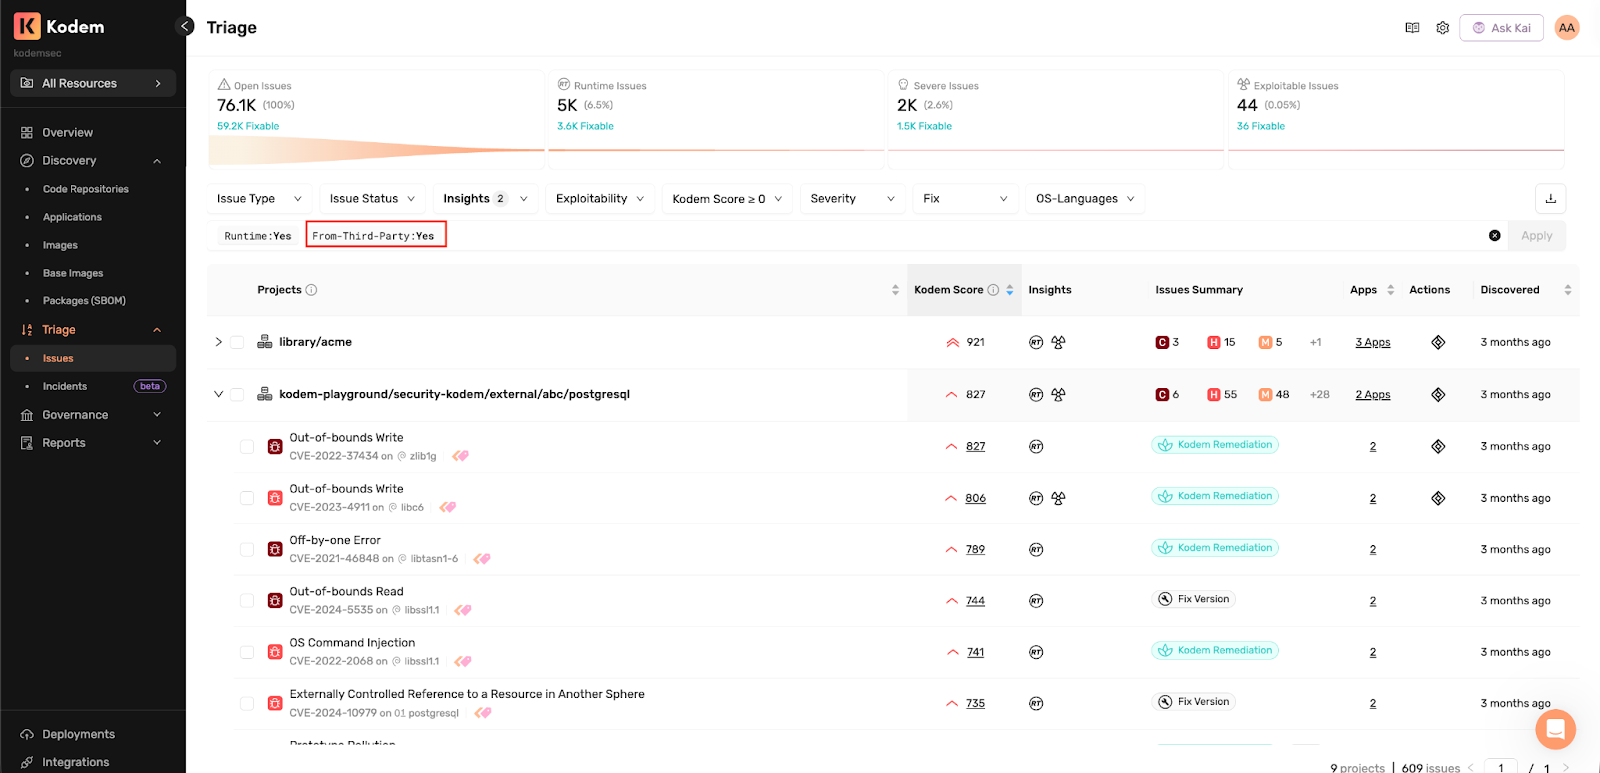Select checkbox for CVE-2023-4911 issue
The image size is (1600, 773).
click(x=247, y=498)
